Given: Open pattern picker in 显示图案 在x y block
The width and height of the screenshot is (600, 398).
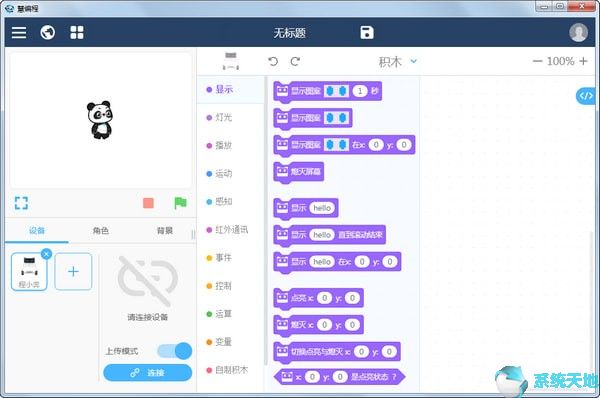Looking at the screenshot, I should (x=336, y=144).
